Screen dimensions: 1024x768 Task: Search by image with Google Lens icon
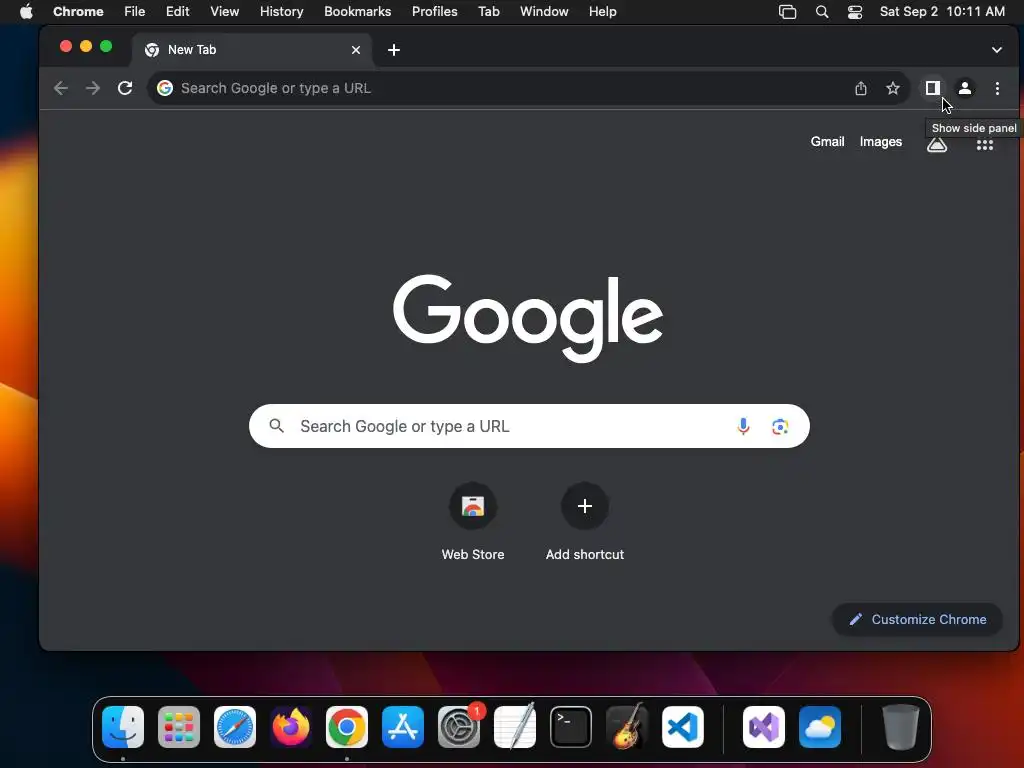pyautogui.click(x=780, y=426)
